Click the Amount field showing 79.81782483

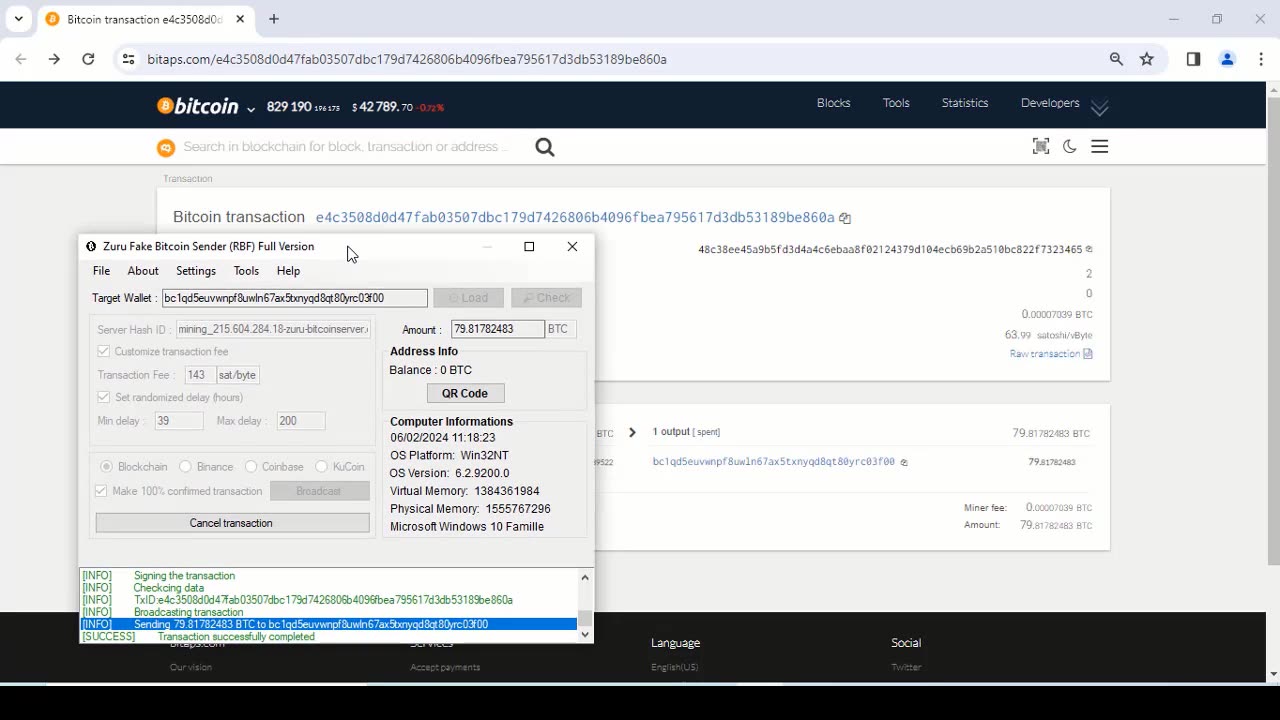[x=497, y=329]
